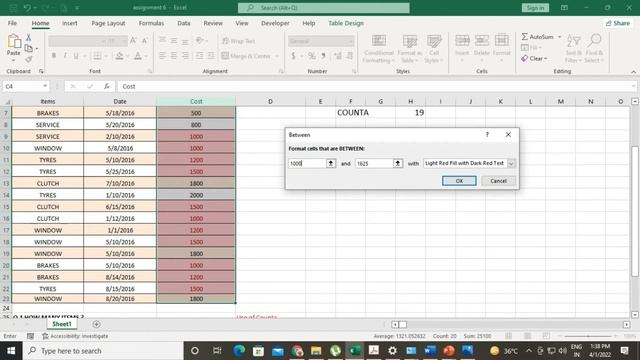Switch to the Data tab
640x360 pixels.
[x=184, y=23]
